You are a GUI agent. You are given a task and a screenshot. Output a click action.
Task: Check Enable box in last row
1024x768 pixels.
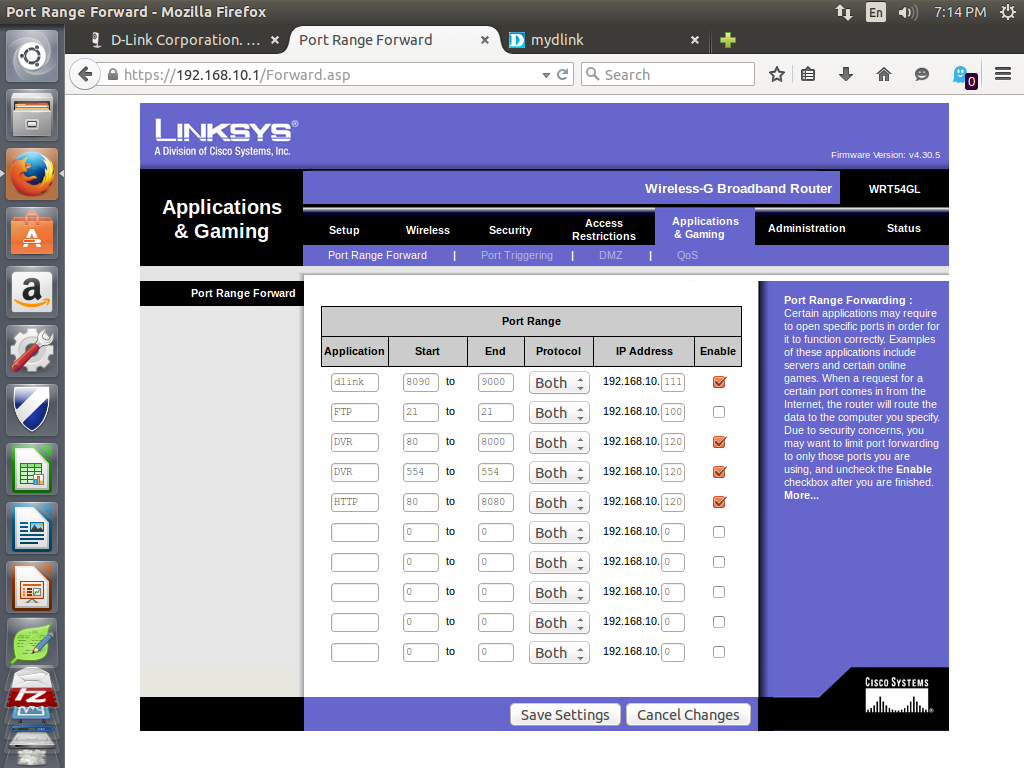point(719,652)
